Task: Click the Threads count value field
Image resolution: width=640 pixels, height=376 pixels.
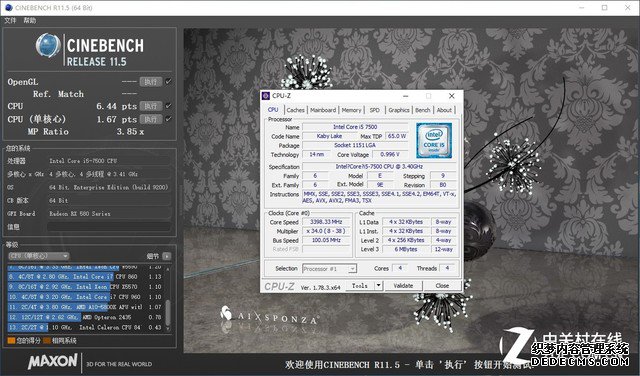Action: click(x=447, y=268)
